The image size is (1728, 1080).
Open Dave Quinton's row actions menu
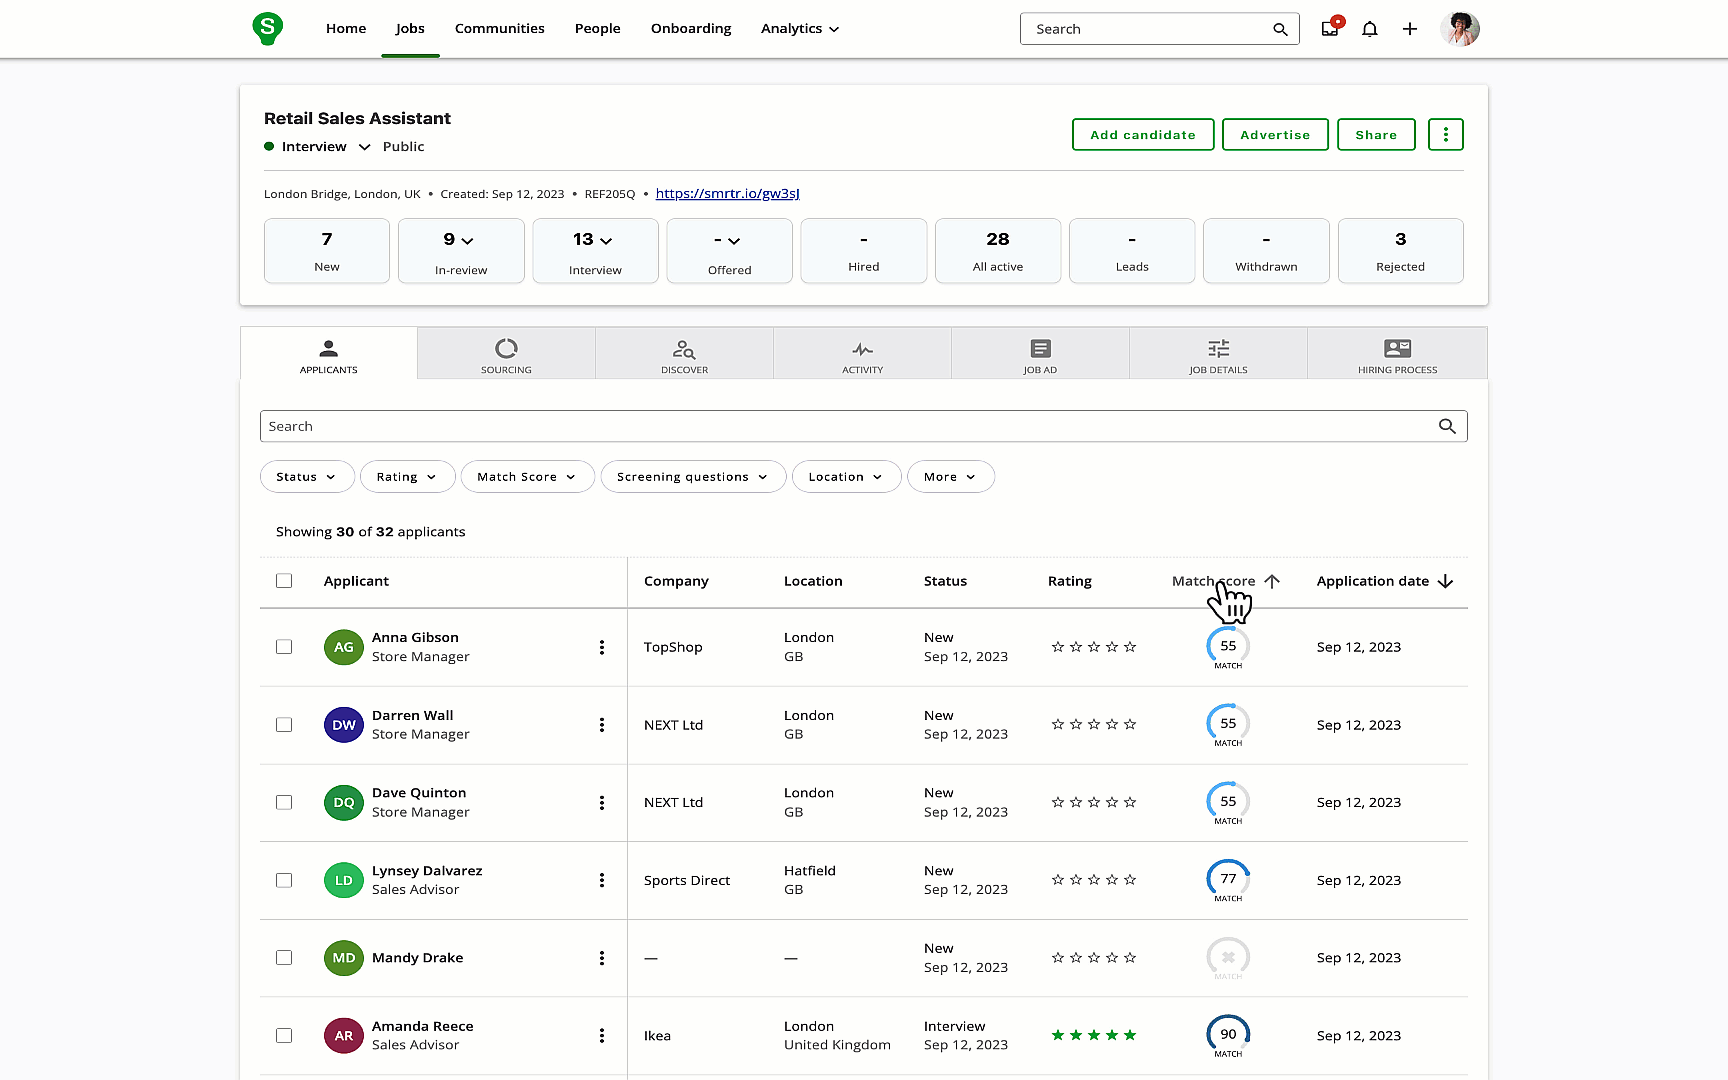click(602, 802)
